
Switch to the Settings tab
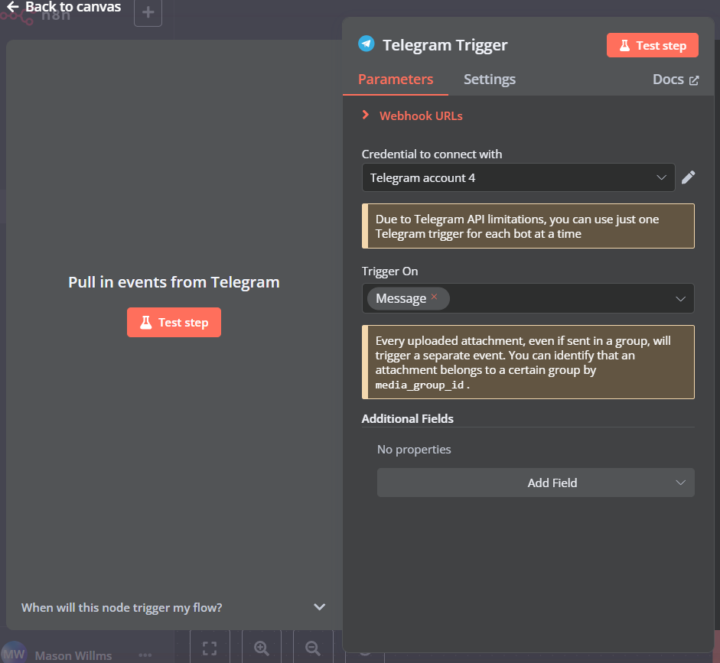489,79
